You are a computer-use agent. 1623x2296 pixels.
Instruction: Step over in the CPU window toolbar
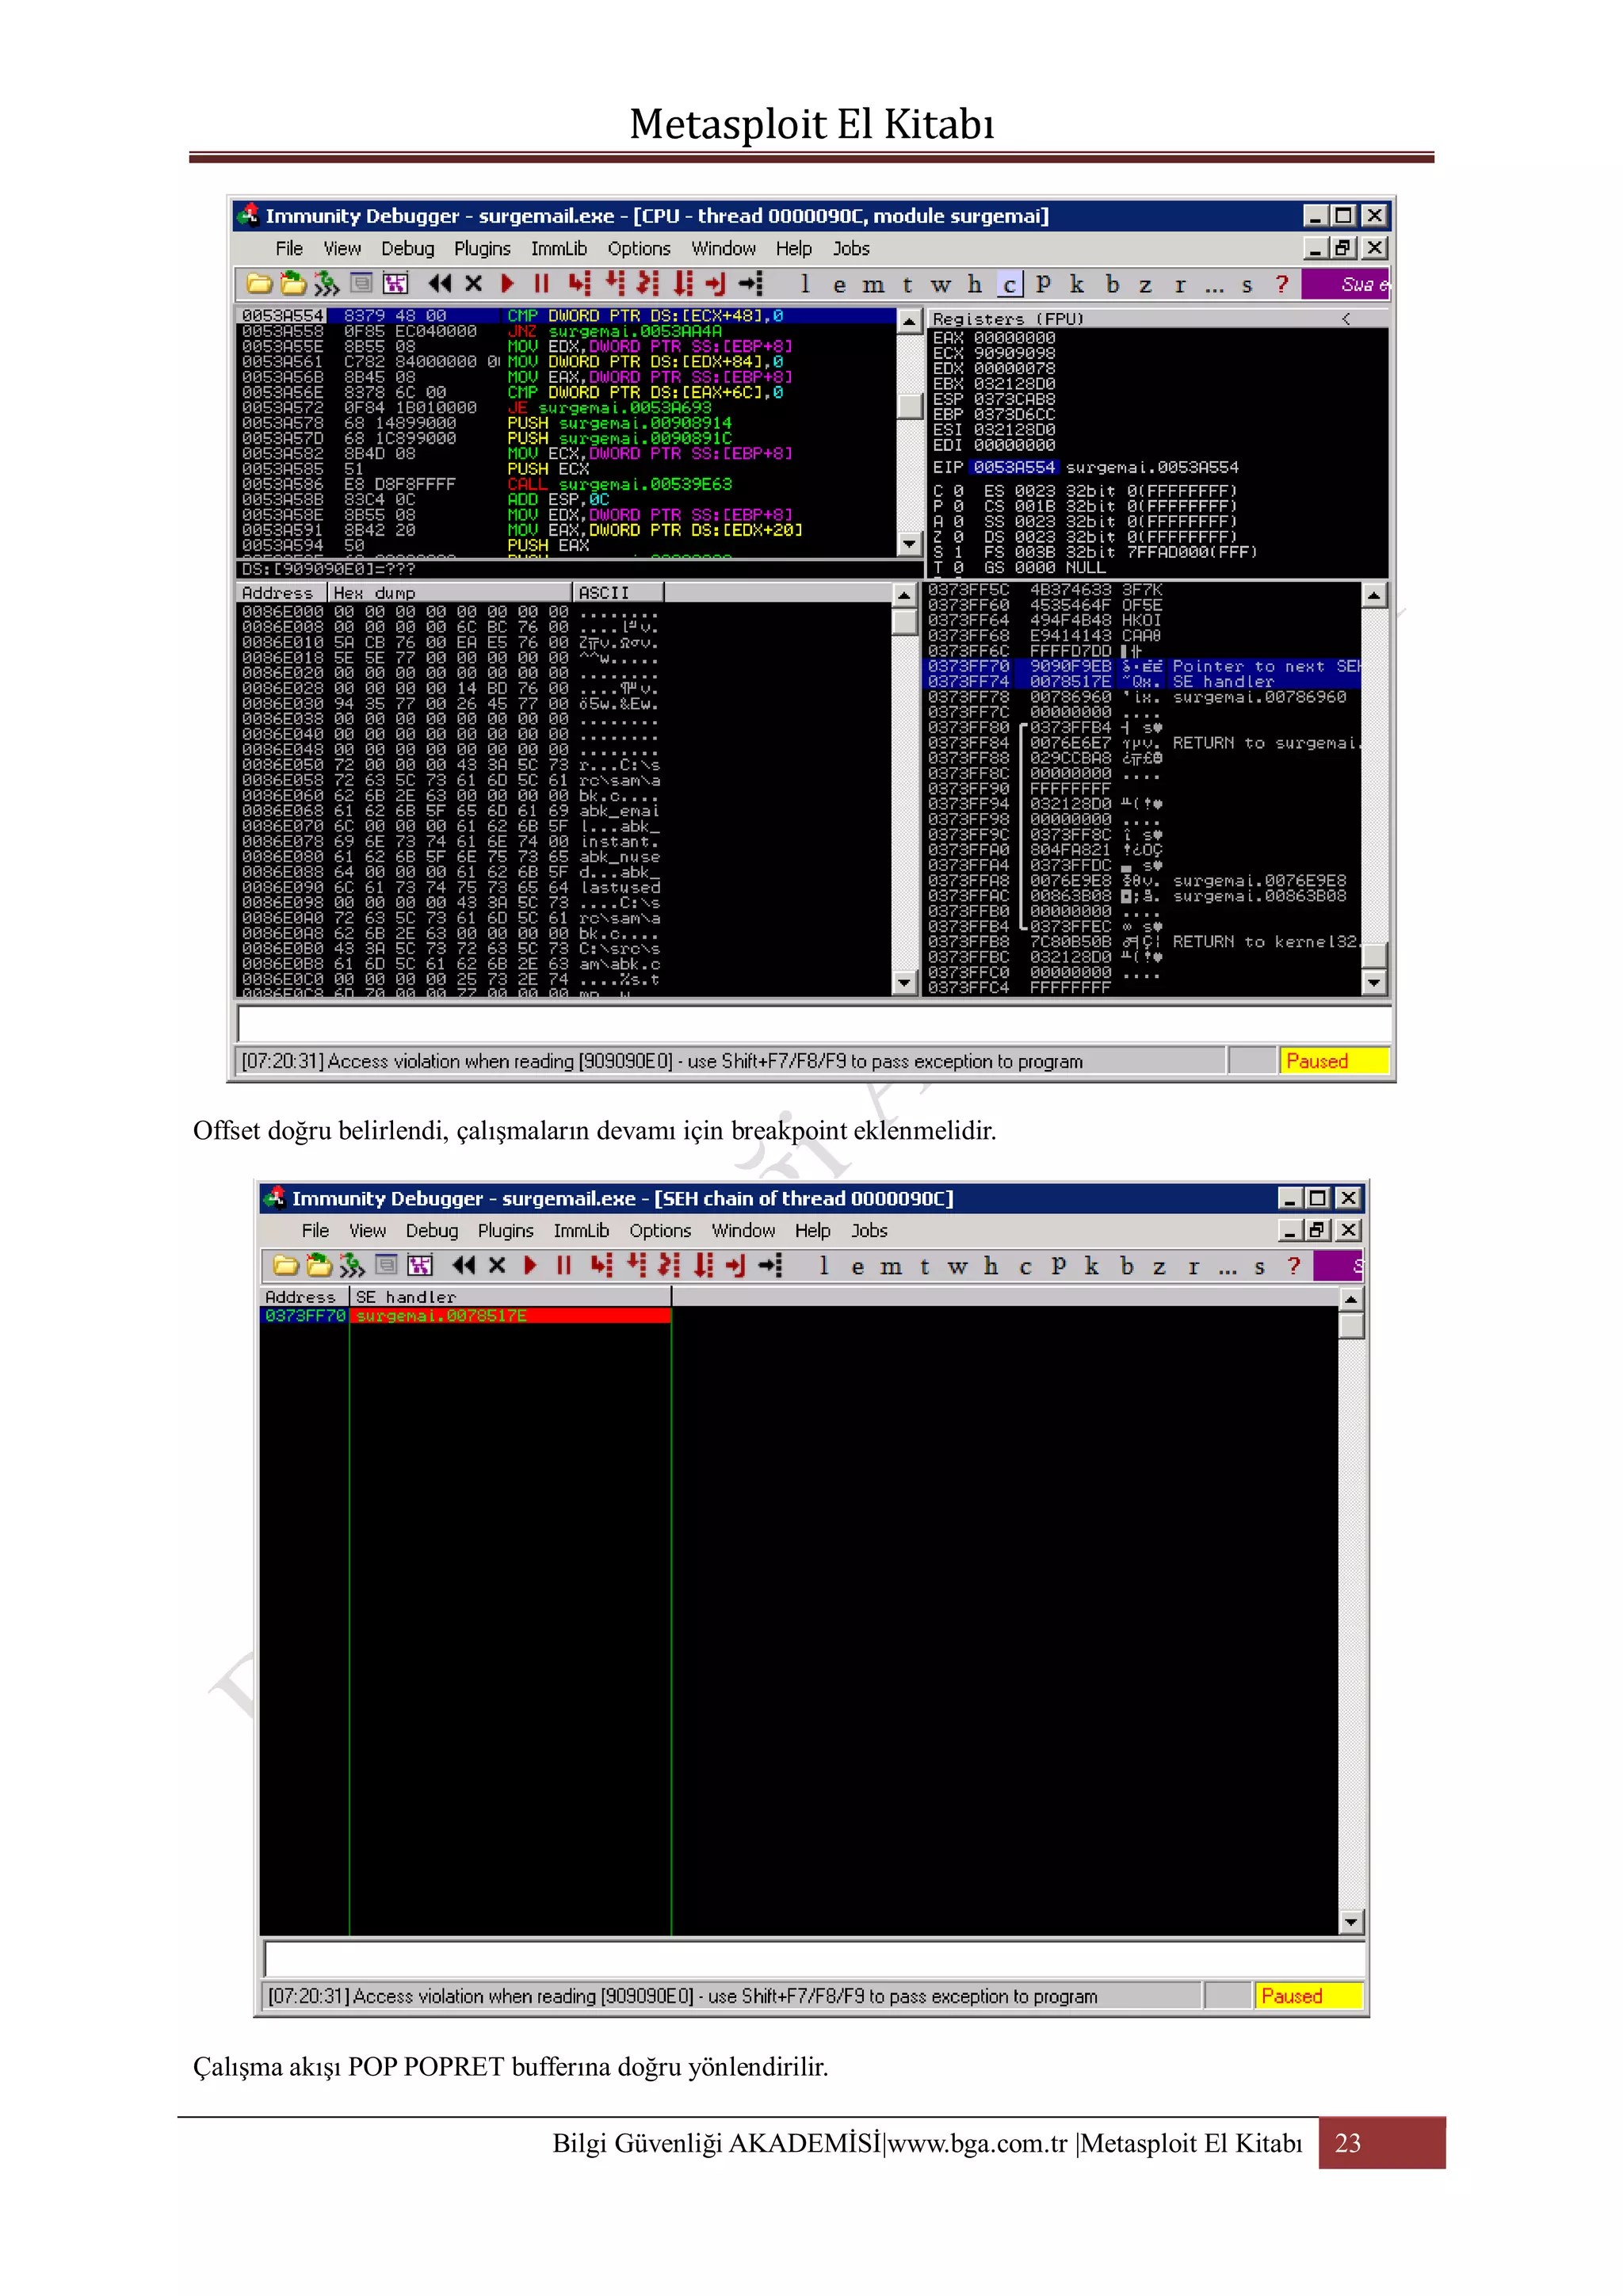point(614,284)
